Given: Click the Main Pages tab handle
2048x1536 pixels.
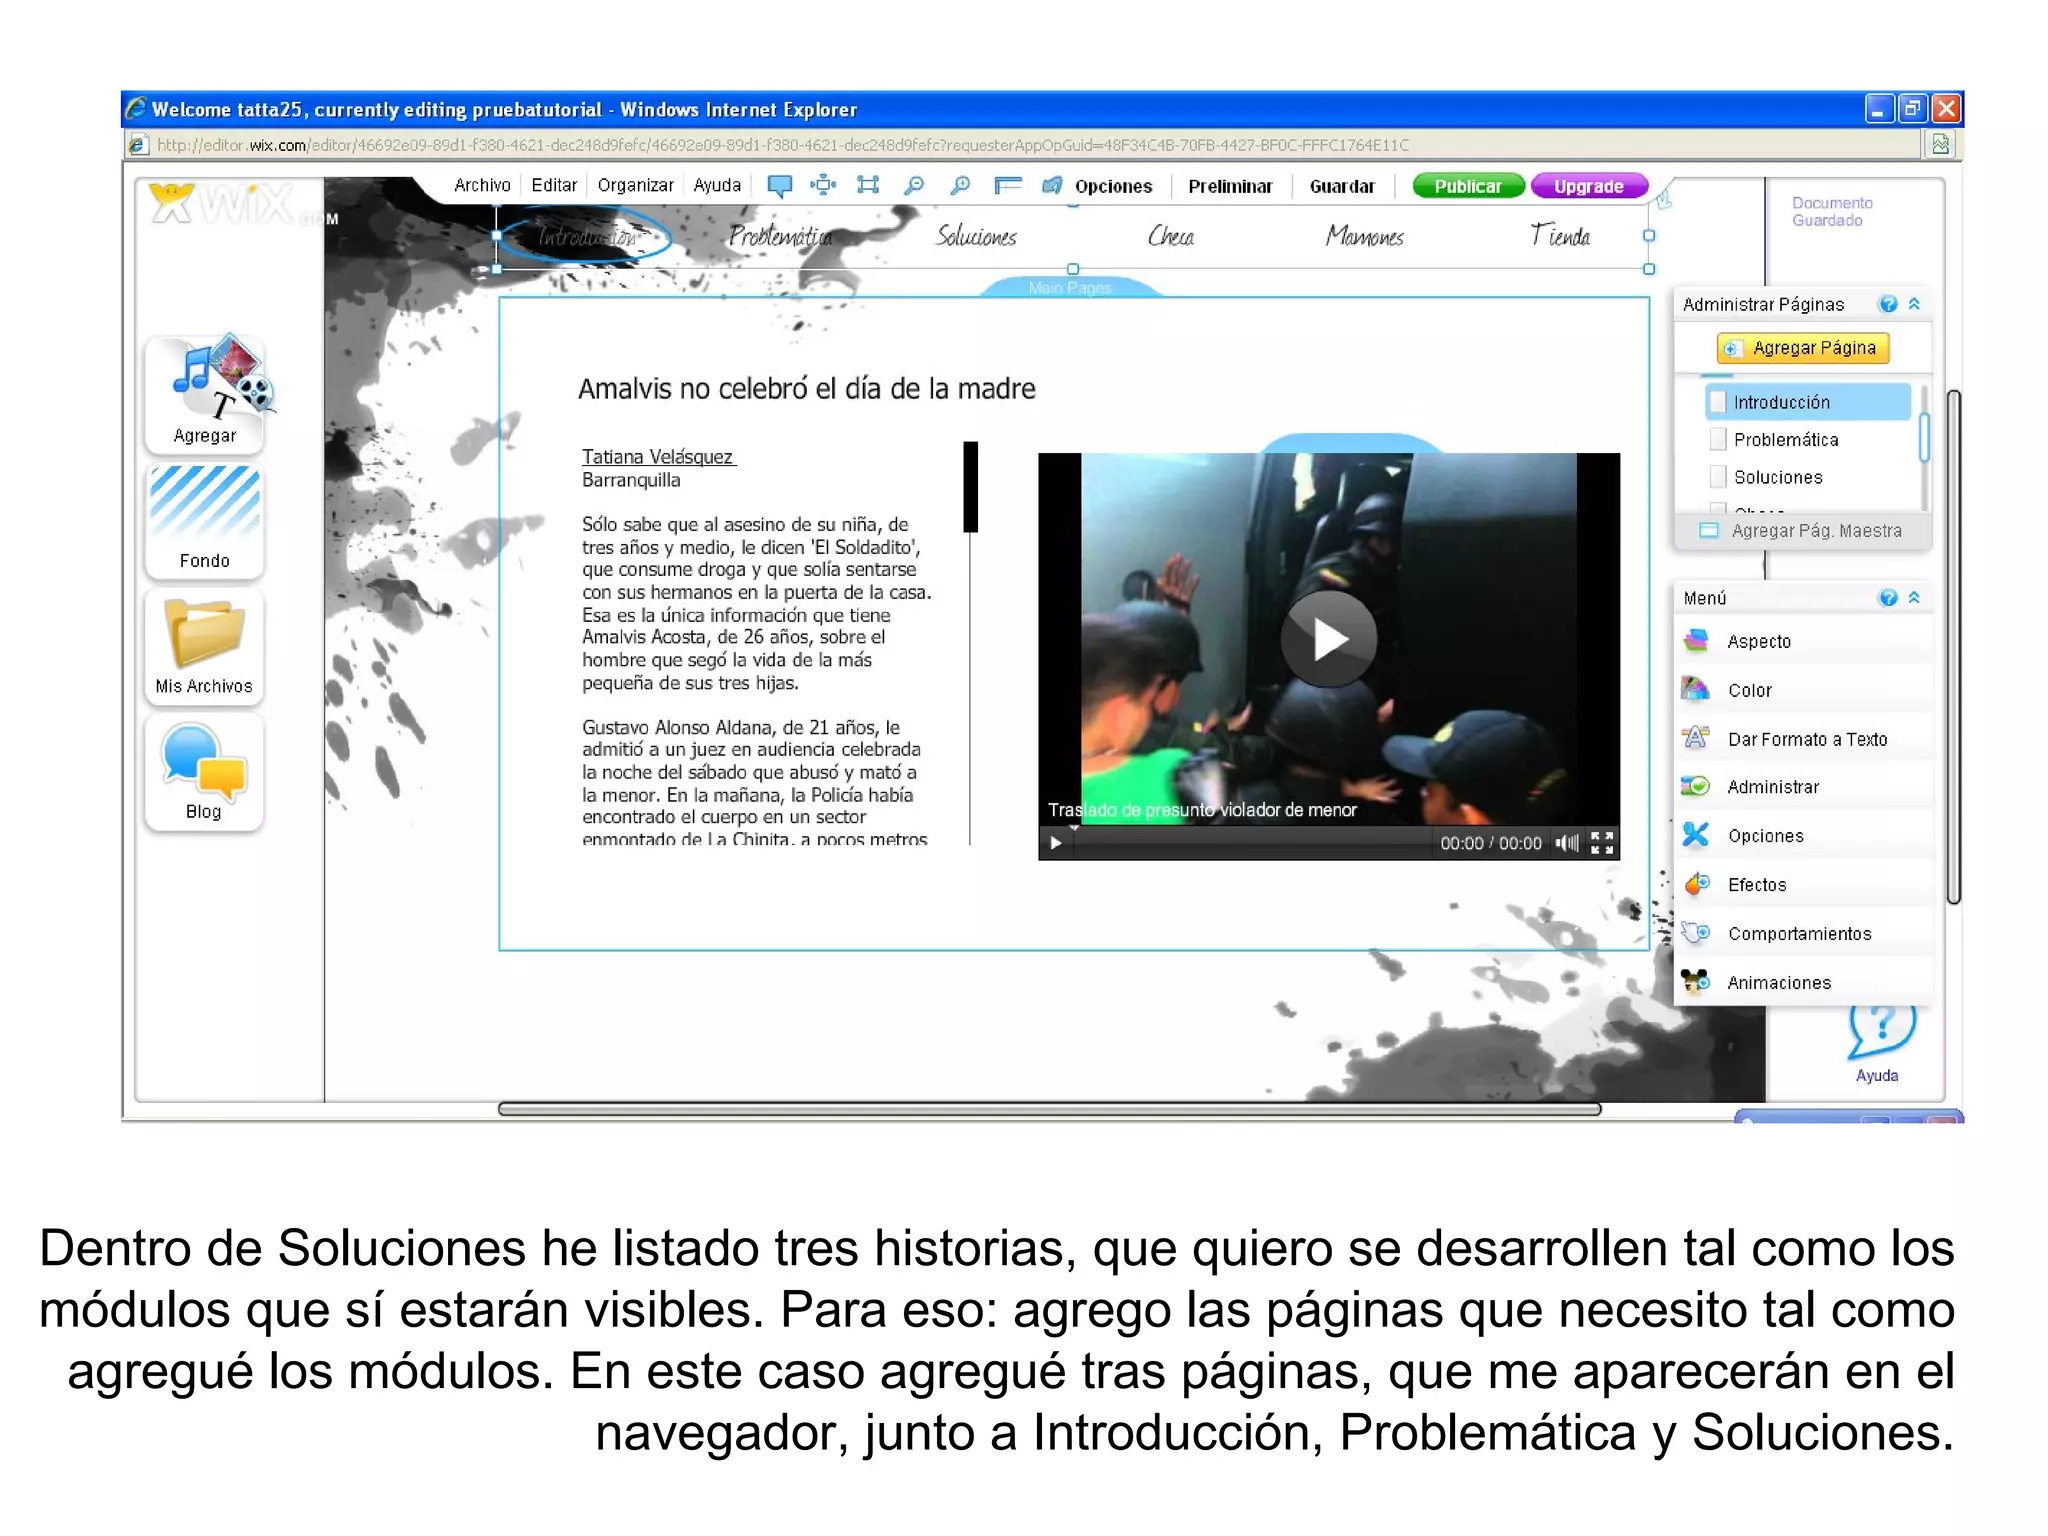Looking at the screenshot, I should pyautogui.click(x=1070, y=287).
